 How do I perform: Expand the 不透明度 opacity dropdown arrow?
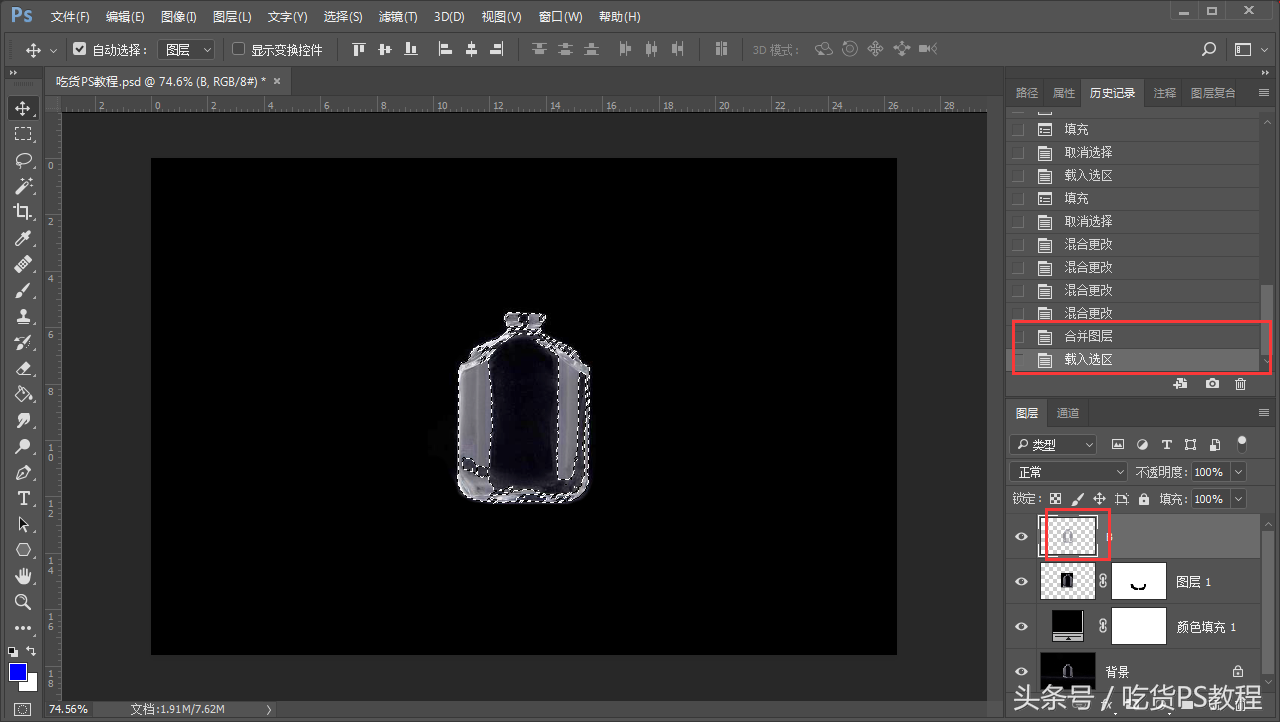[x=1240, y=472]
